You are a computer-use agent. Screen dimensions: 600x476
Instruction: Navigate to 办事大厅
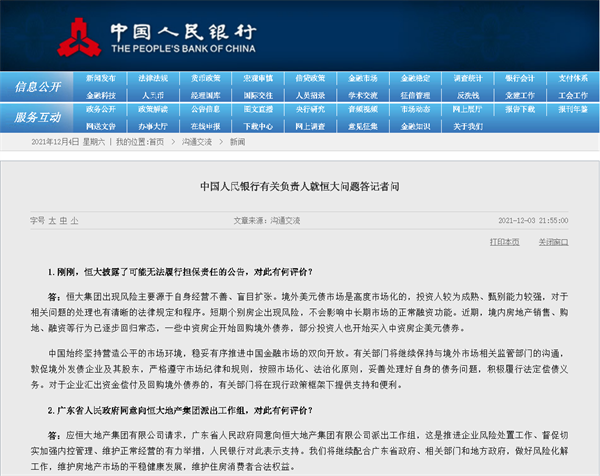(x=153, y=126)
